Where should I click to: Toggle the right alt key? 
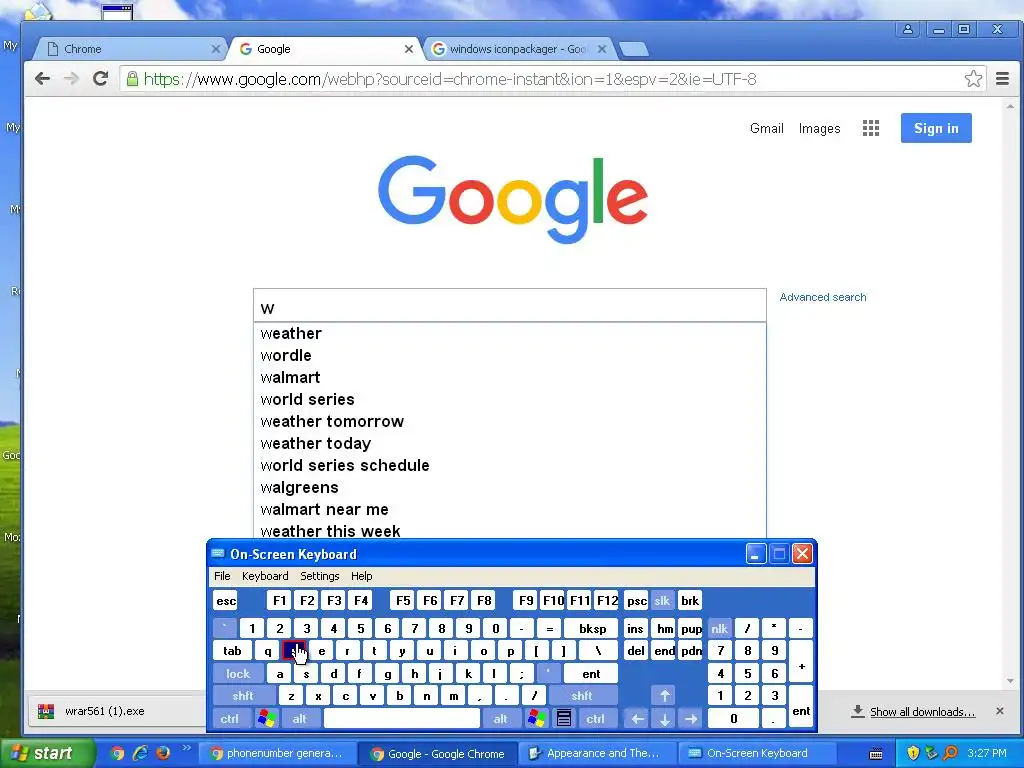[500, 718]
